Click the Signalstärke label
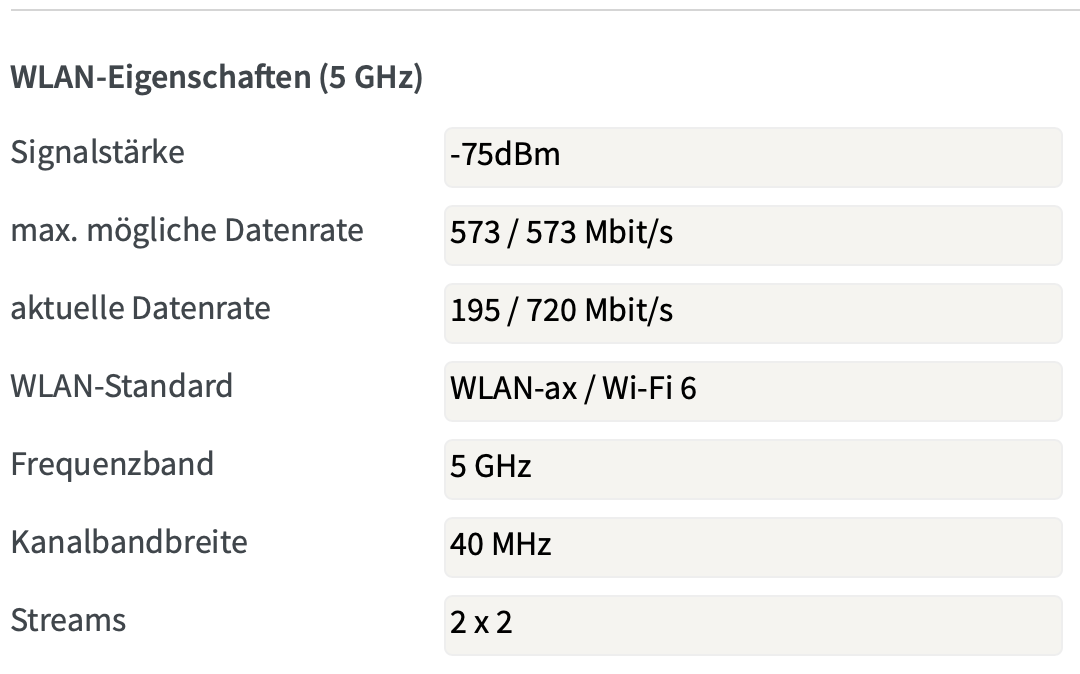Screen dimensions: 1080x674 click(x=97, y=153)
